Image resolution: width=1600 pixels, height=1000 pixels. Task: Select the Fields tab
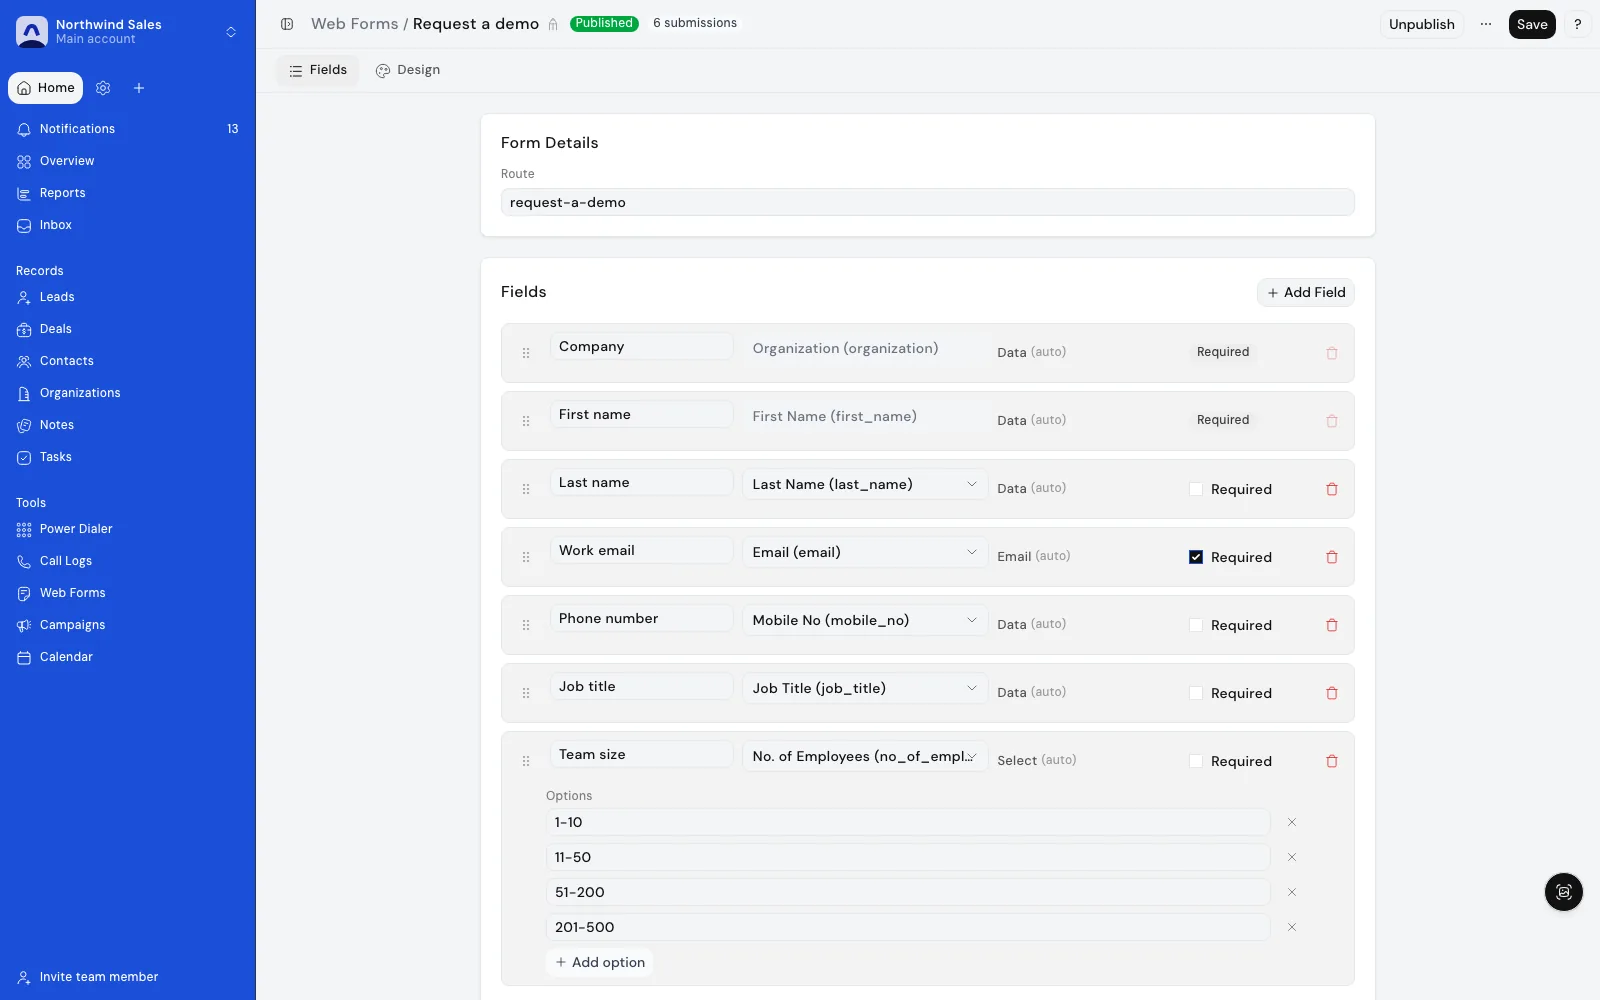[318, 70]
